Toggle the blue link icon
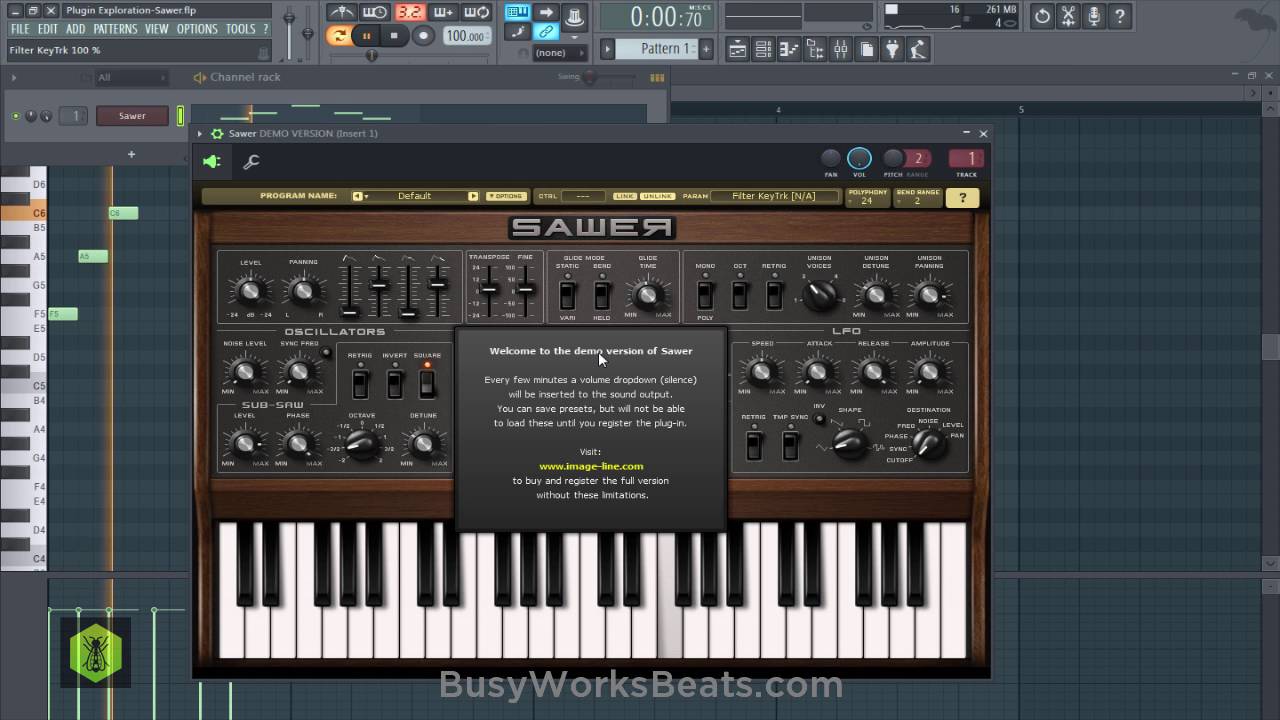 547,32
